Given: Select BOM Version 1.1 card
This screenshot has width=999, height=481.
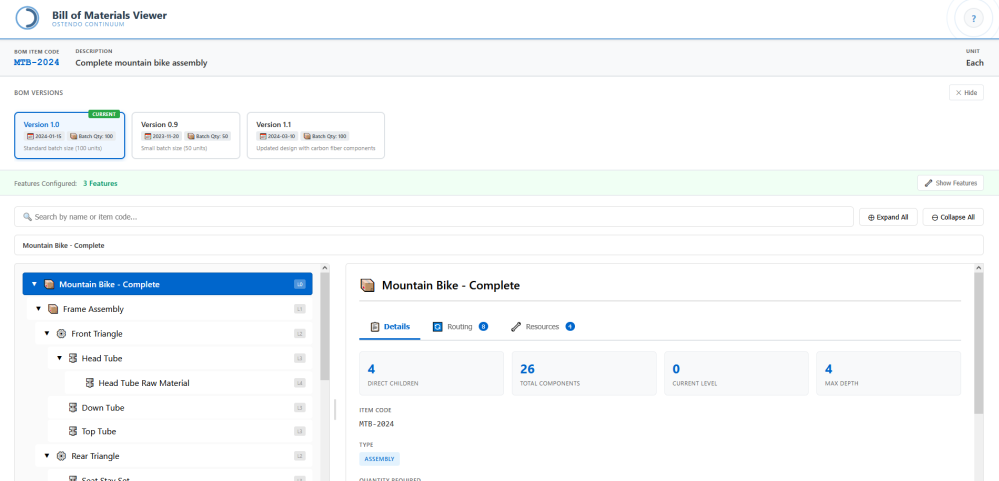Looking at the screenshot, I should [x=315, y=135].
